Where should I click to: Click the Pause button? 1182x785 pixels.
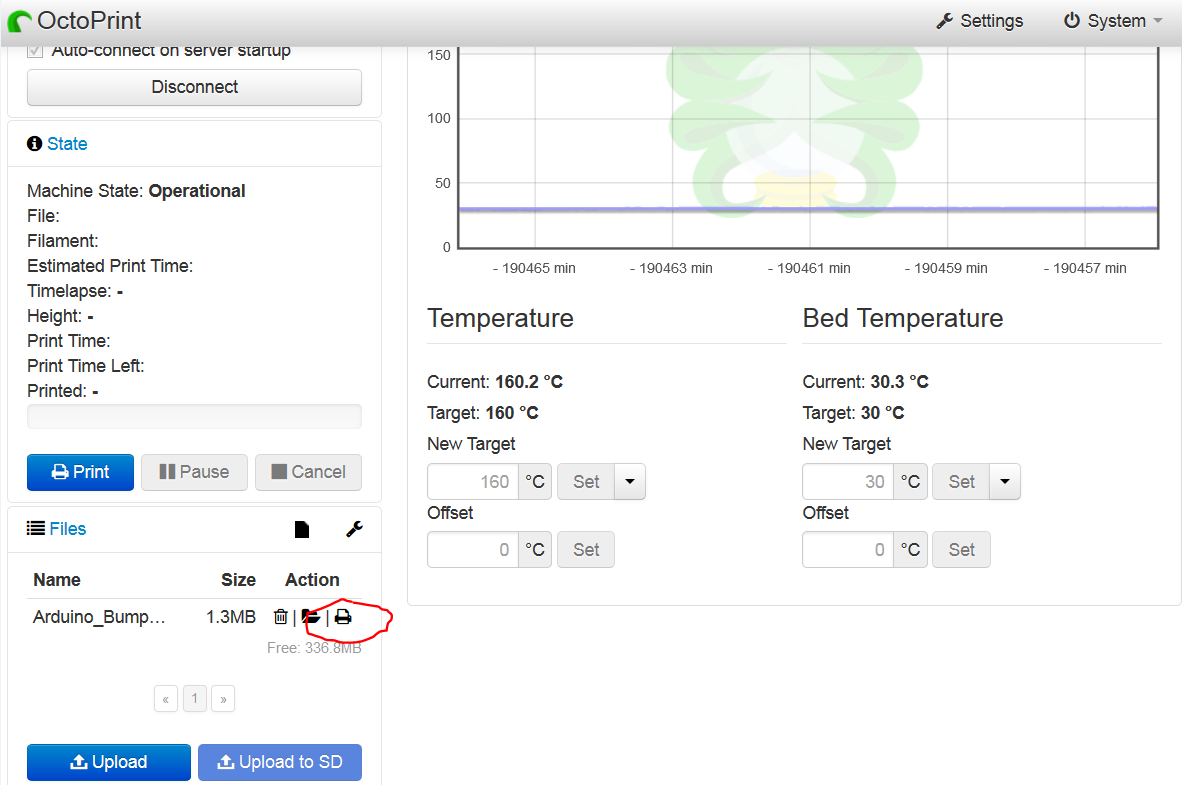(x=194, y=472)
